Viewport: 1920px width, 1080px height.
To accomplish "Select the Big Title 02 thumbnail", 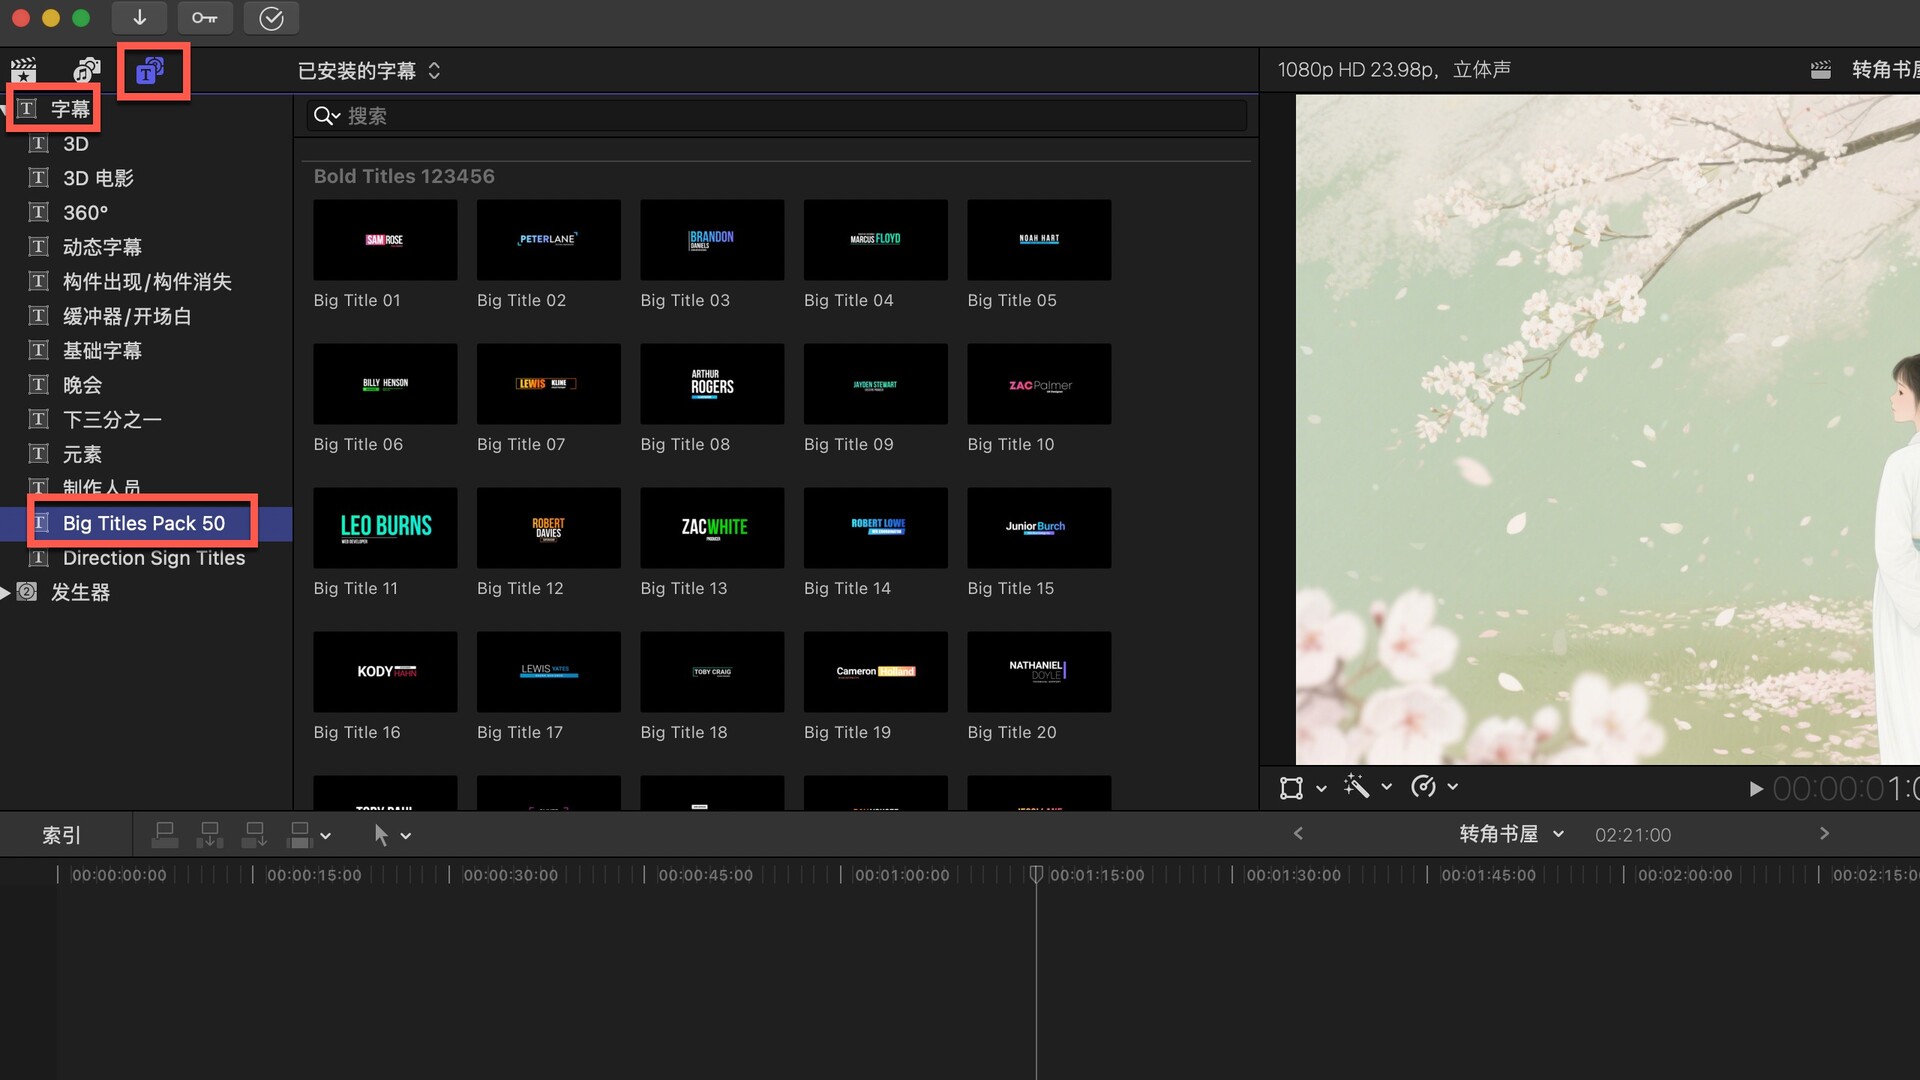I will point(548,240).
